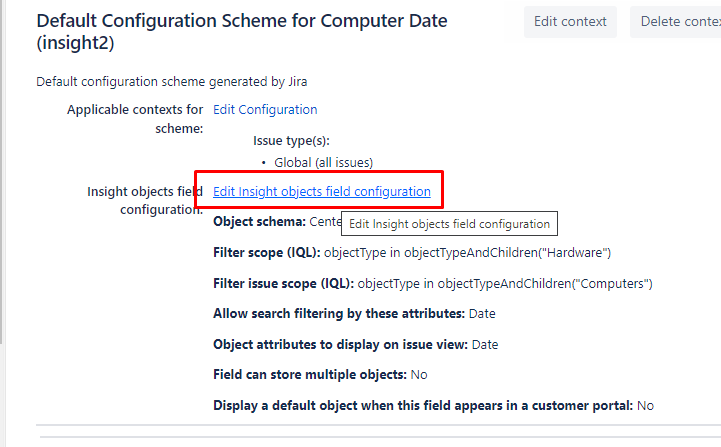Click the Edit context button
The image size is (721, 447).
tap(570, 22)
